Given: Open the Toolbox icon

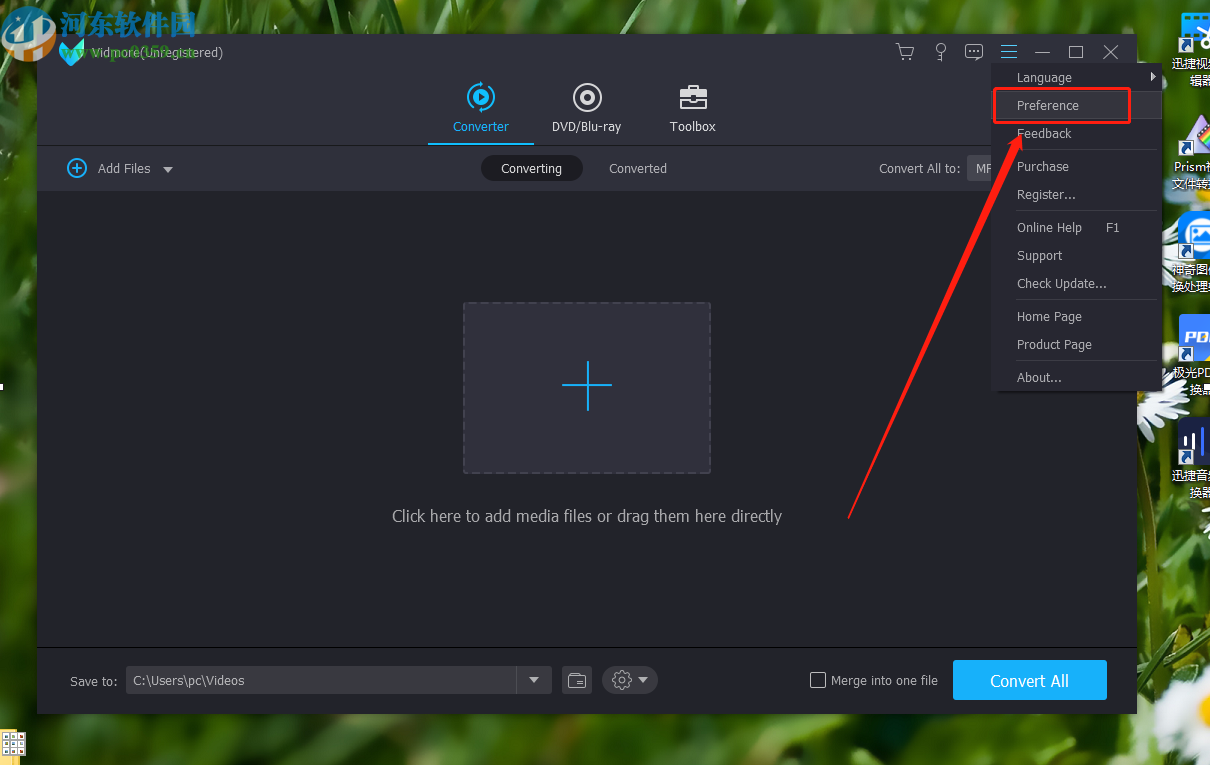Looking at the screenshot, I should 693,98.
